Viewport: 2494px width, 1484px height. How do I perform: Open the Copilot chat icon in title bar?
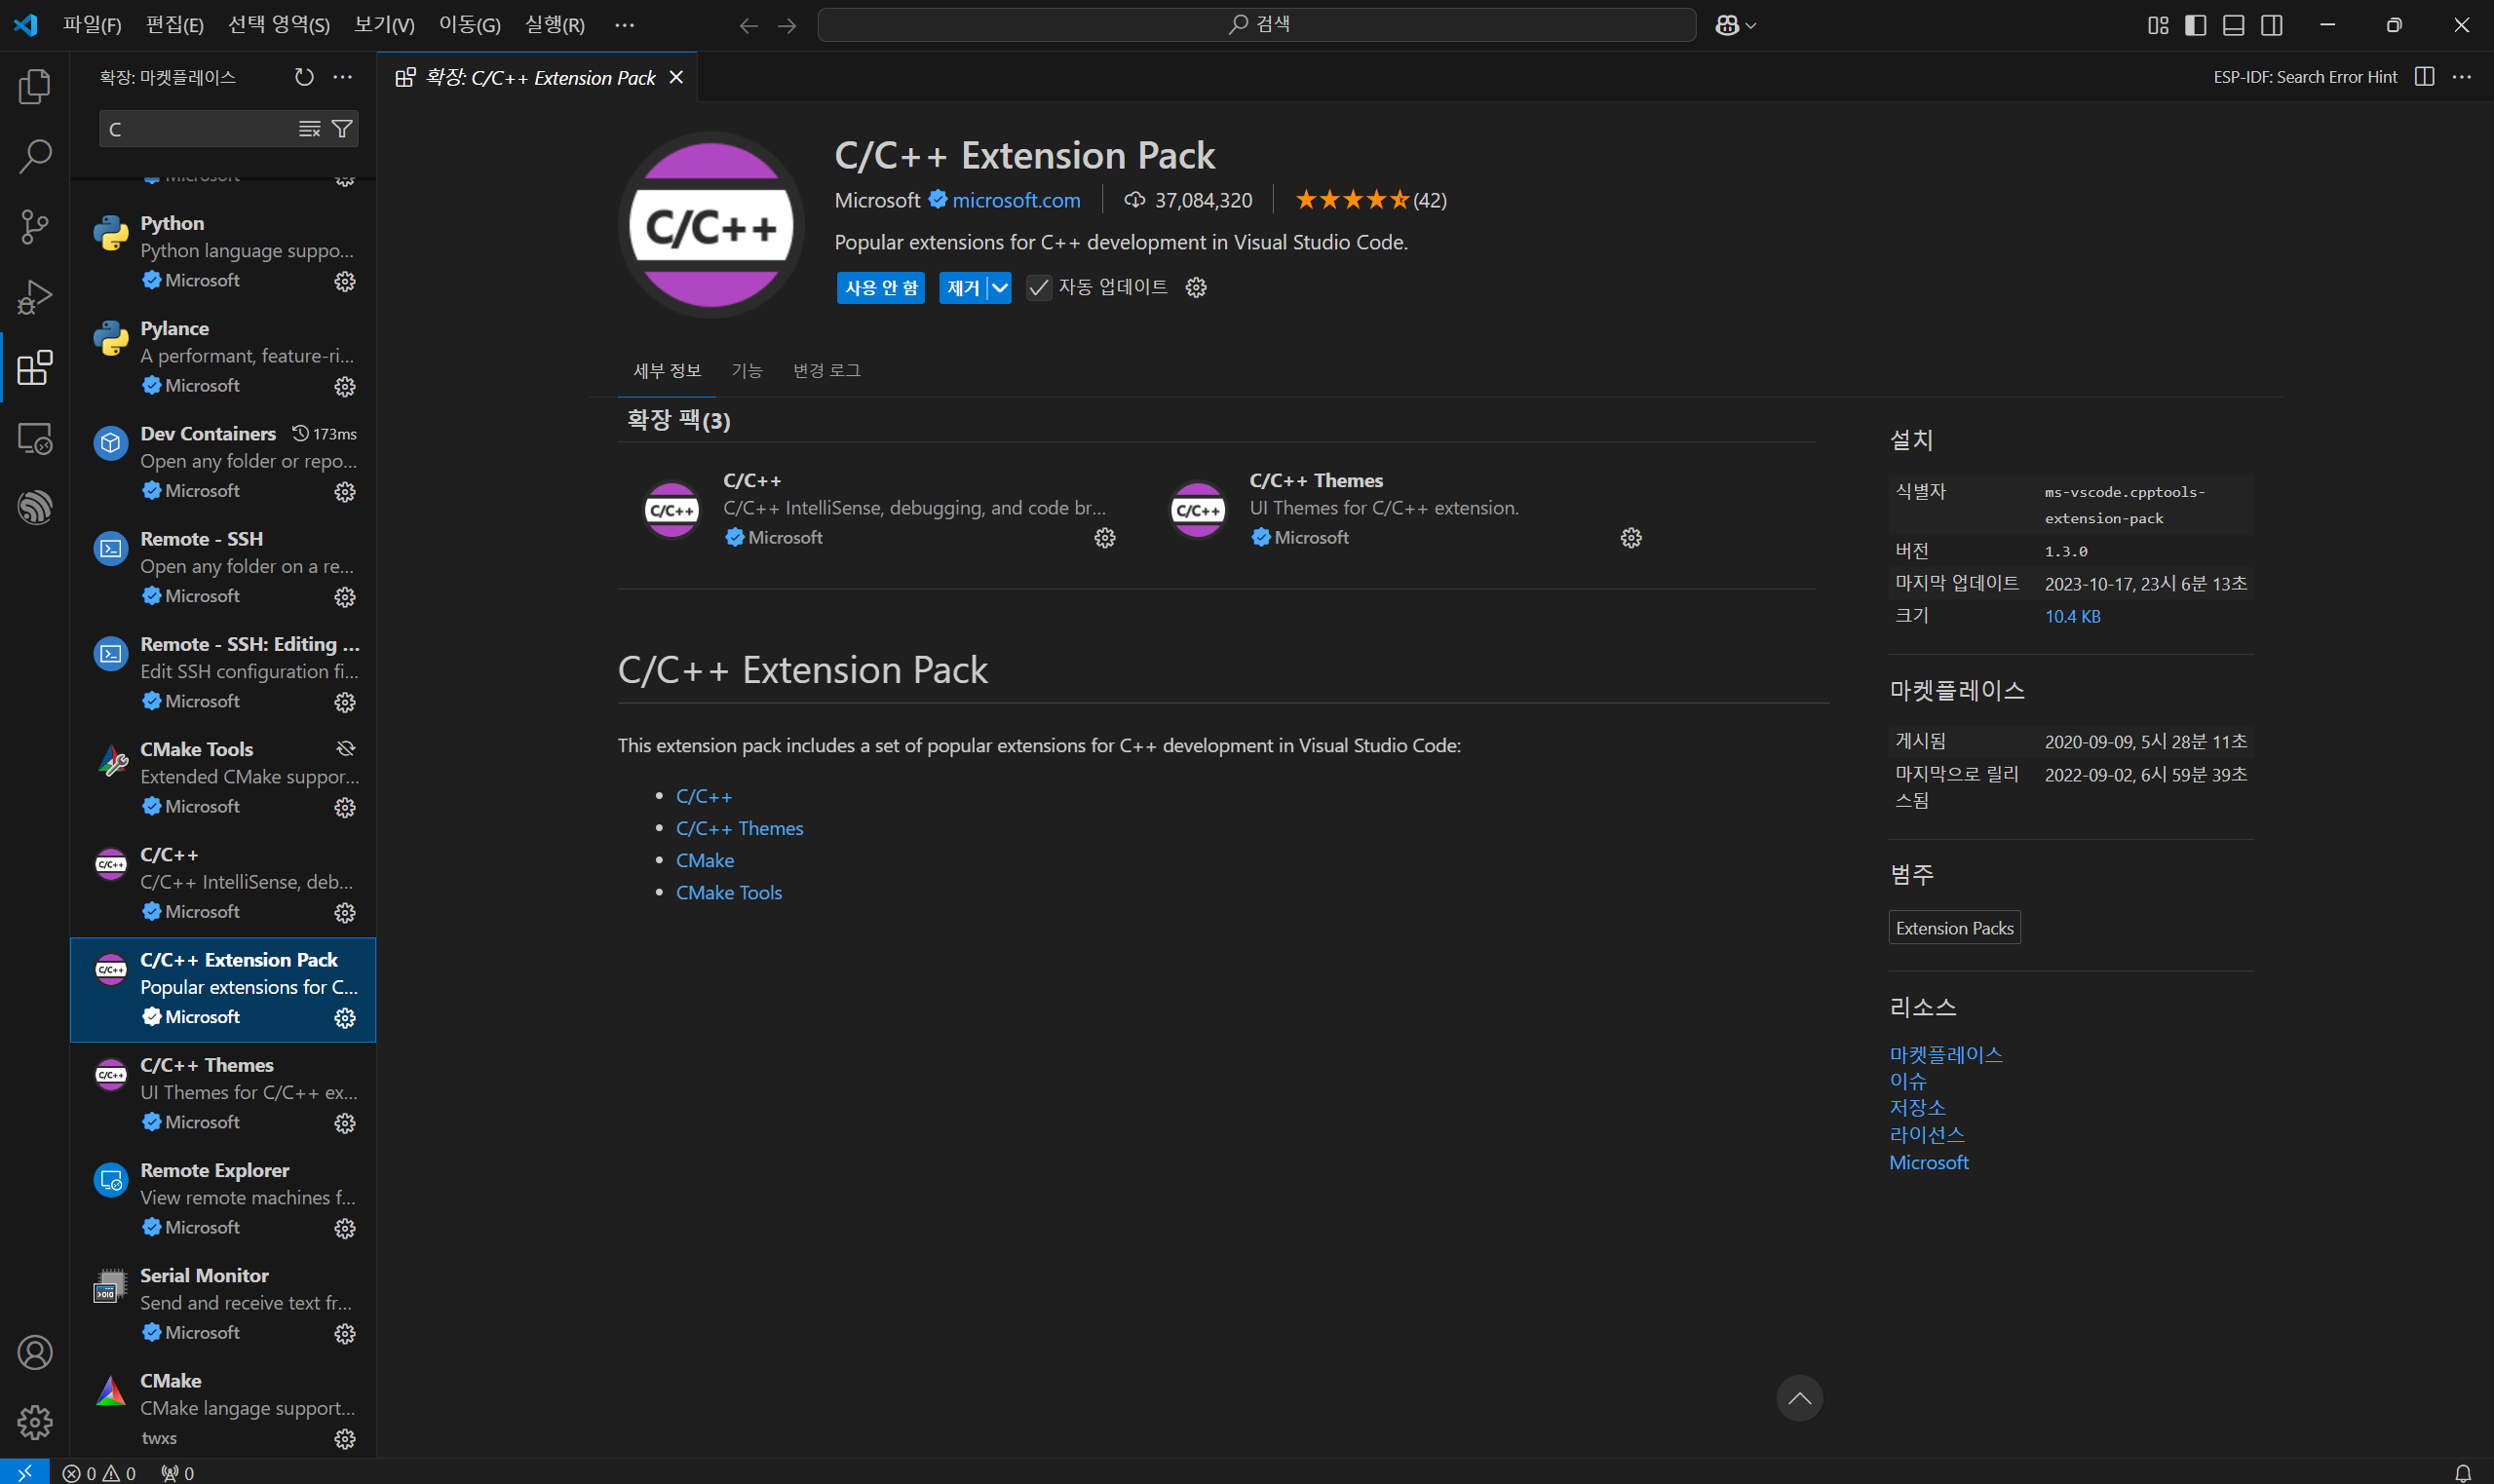click(x=1726, y=25)
